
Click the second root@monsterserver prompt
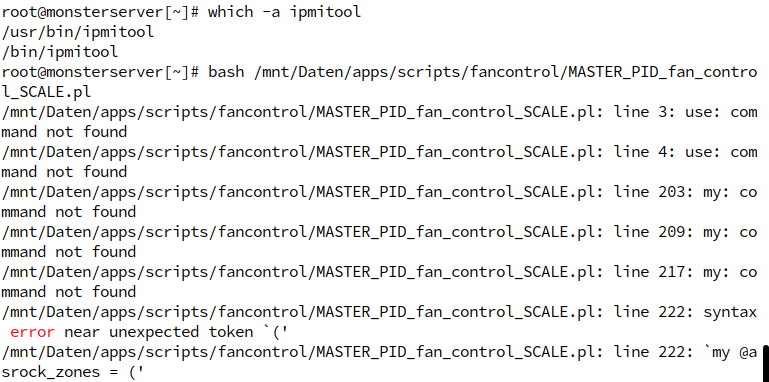pyautogui.click(x=100, y=72)
